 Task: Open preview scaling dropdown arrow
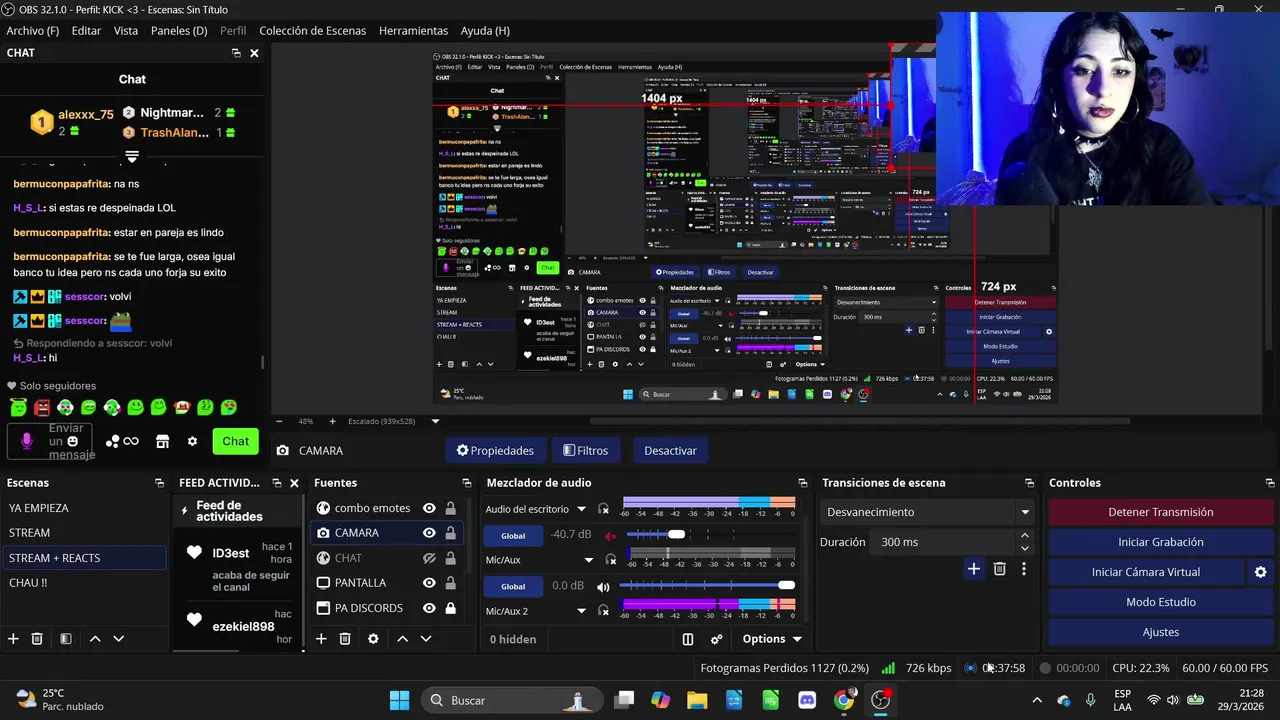click(436, 421)
